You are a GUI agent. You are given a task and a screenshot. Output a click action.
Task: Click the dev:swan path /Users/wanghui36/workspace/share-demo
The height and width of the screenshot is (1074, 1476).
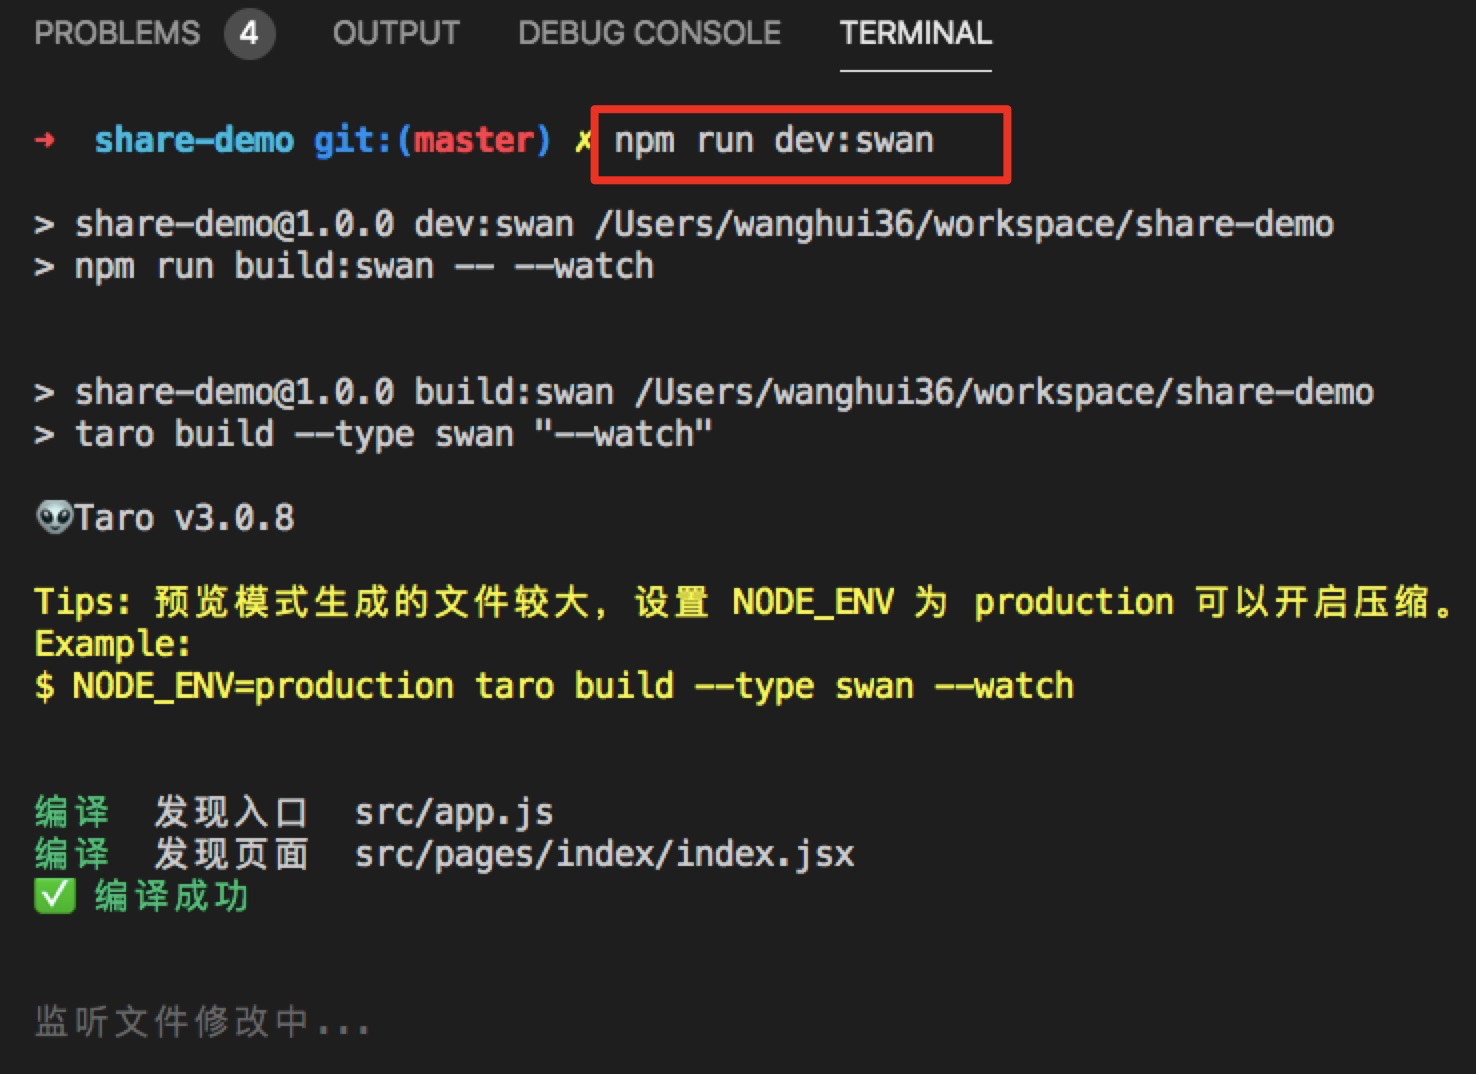point(964,225)
